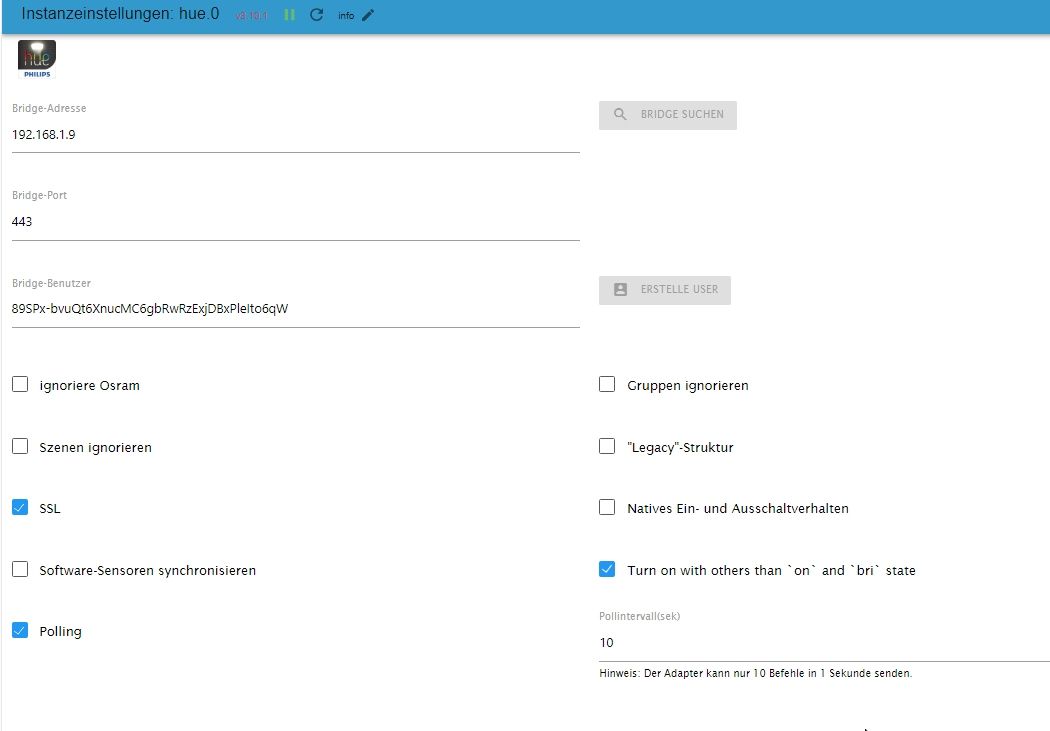Enable the Gruppen ignorieren checkbox

(607, 384)
